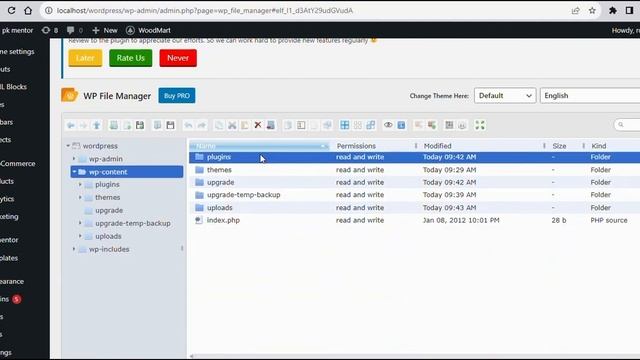Open WoodMart in the admin bar

pyautogui.click(x=149, y=30)
